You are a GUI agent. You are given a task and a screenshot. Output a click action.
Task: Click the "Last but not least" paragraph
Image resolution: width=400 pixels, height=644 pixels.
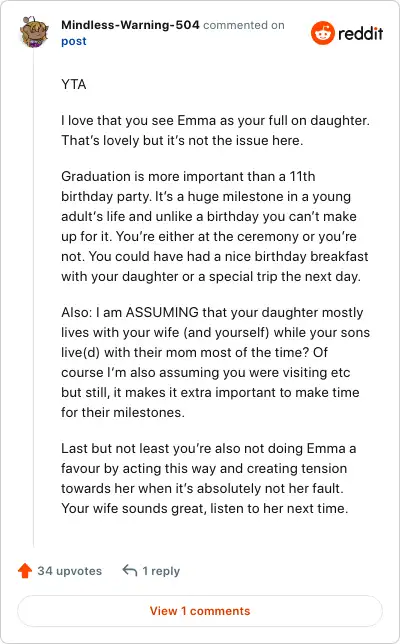coord(209,478)
